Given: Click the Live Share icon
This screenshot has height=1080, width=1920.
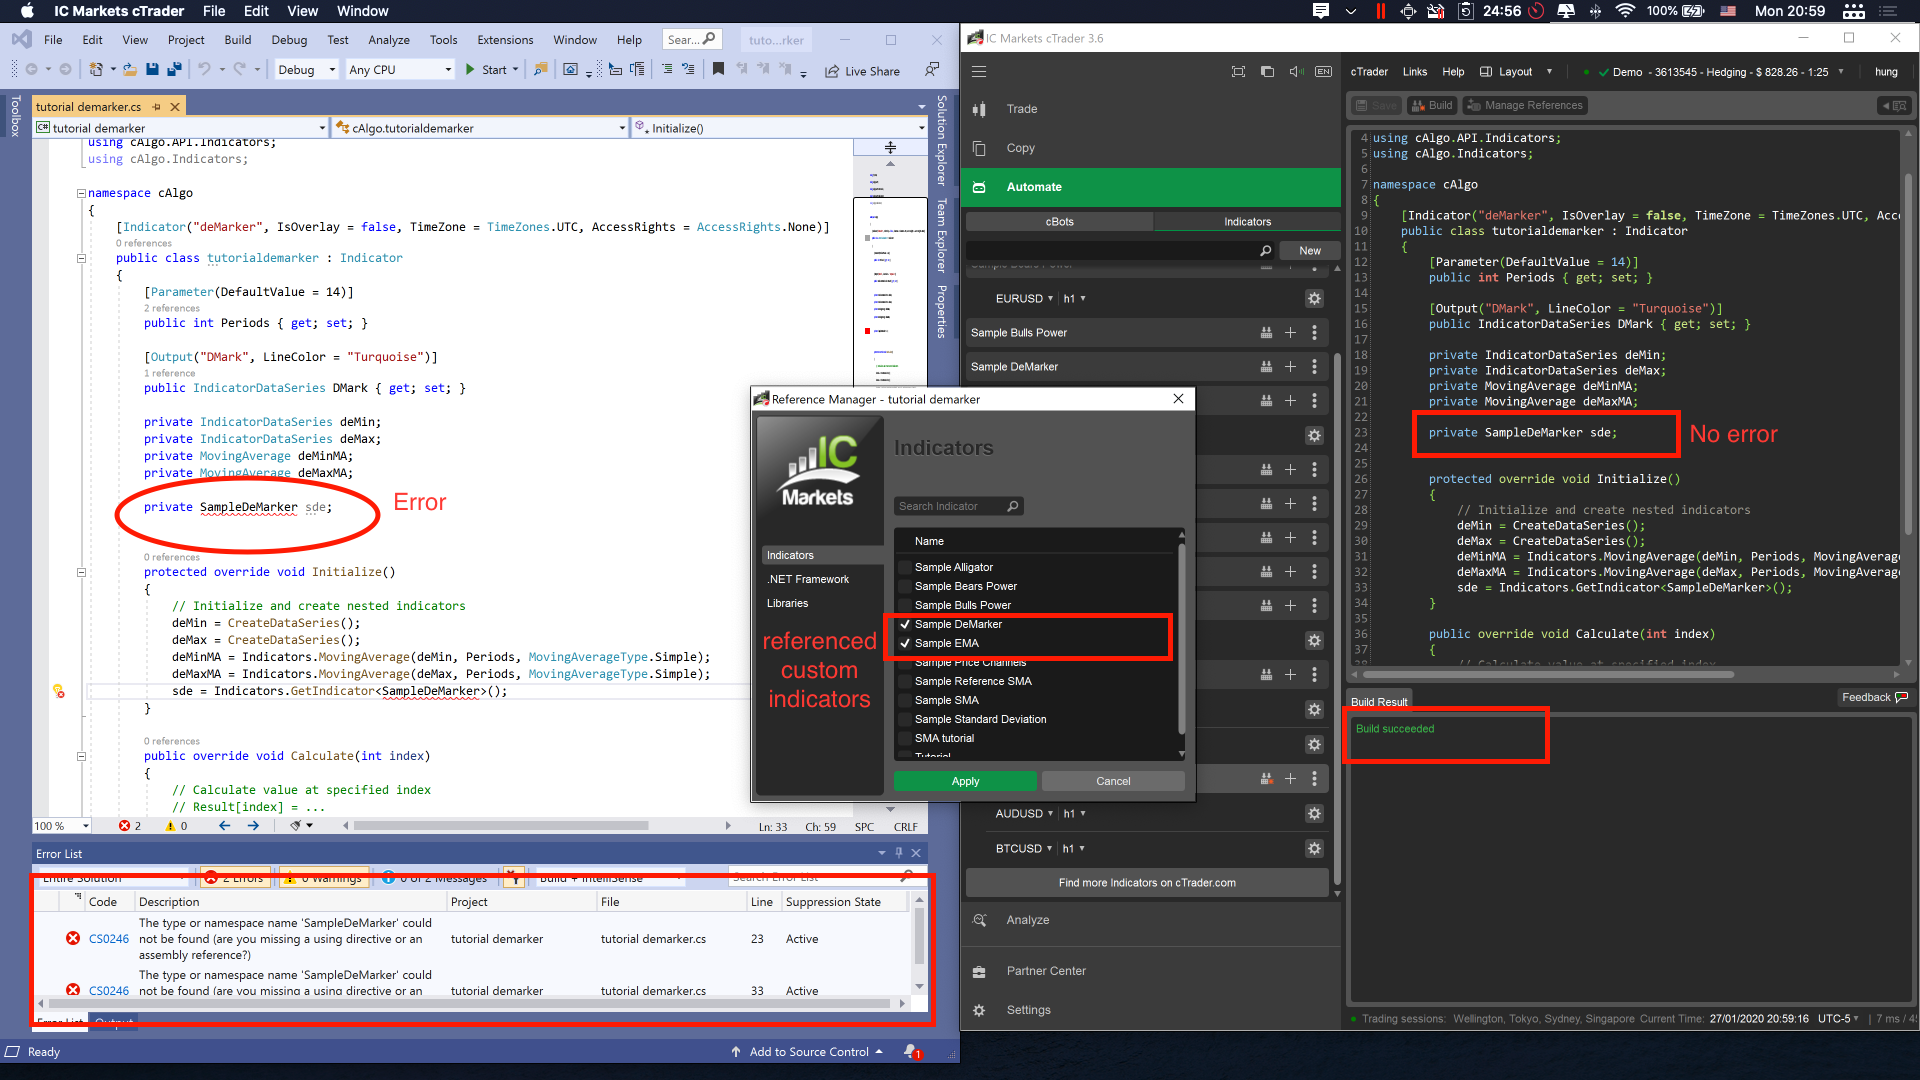Looking at the screenshot, I should coord(832,71).
